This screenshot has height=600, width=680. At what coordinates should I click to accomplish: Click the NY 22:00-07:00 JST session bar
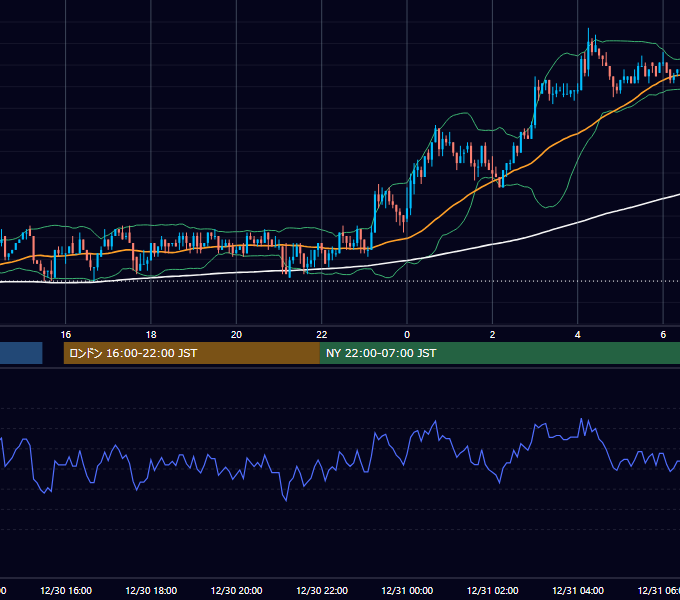tap(500, 353)
